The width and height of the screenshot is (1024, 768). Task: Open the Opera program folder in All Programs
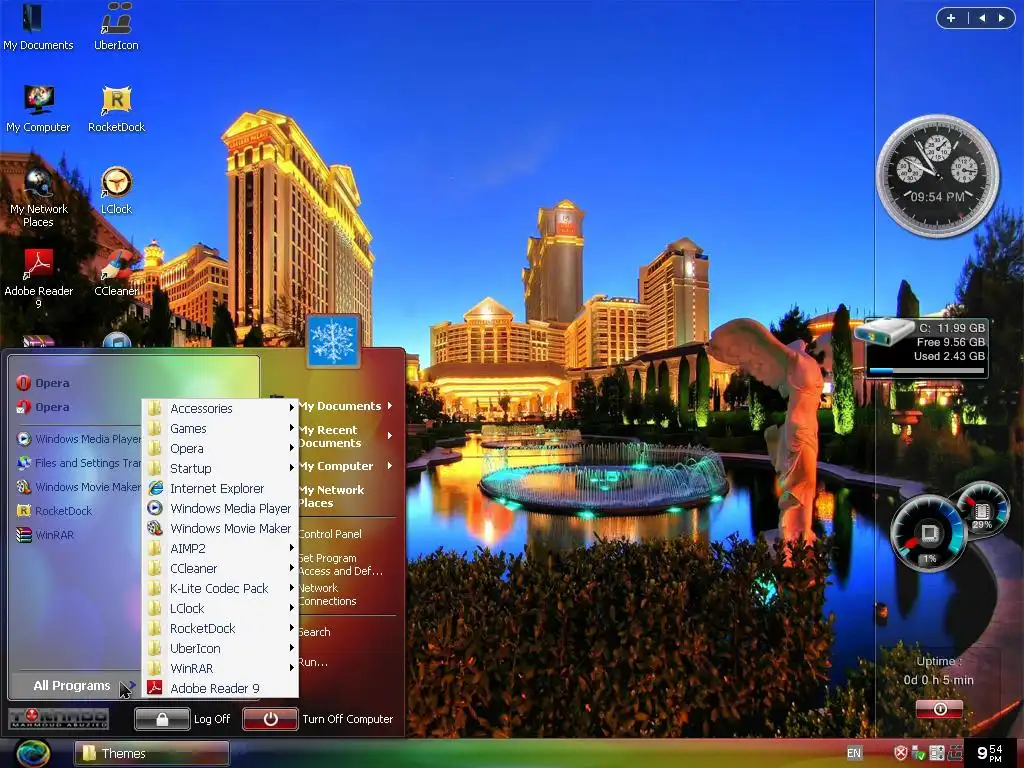click(220, 449)
